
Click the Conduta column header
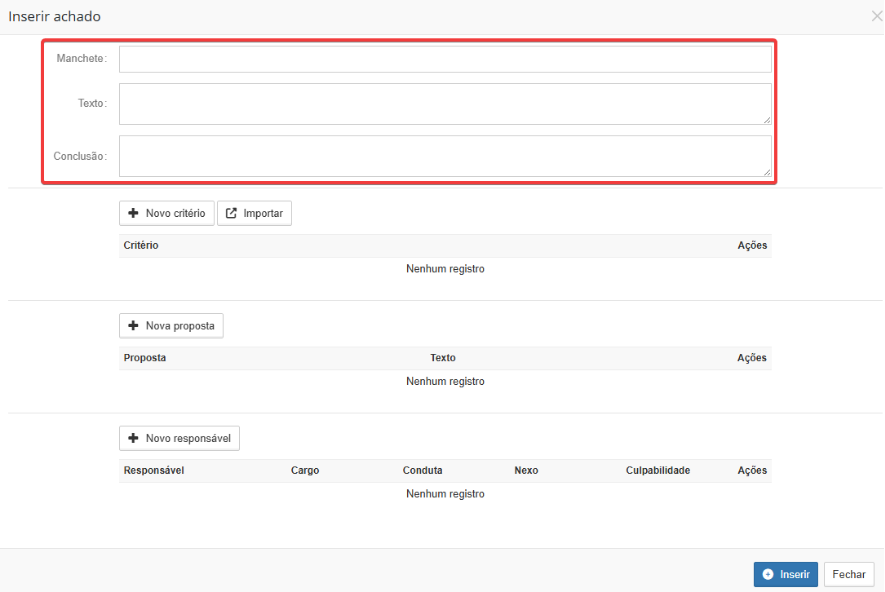point(422,470)
